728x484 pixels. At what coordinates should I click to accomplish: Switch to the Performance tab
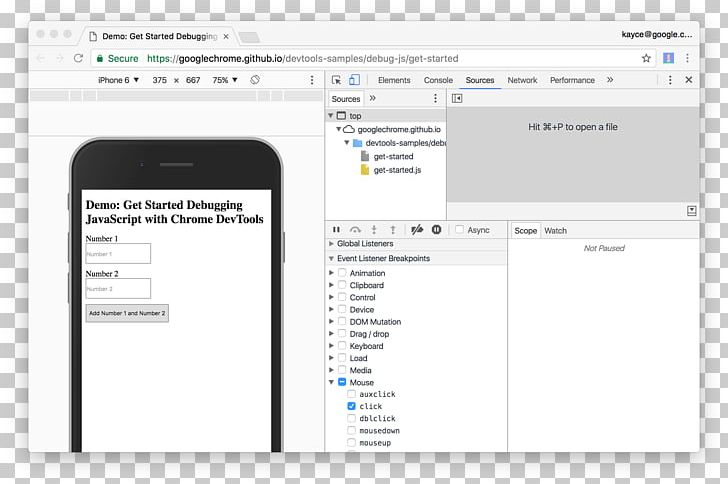point(572,80)
